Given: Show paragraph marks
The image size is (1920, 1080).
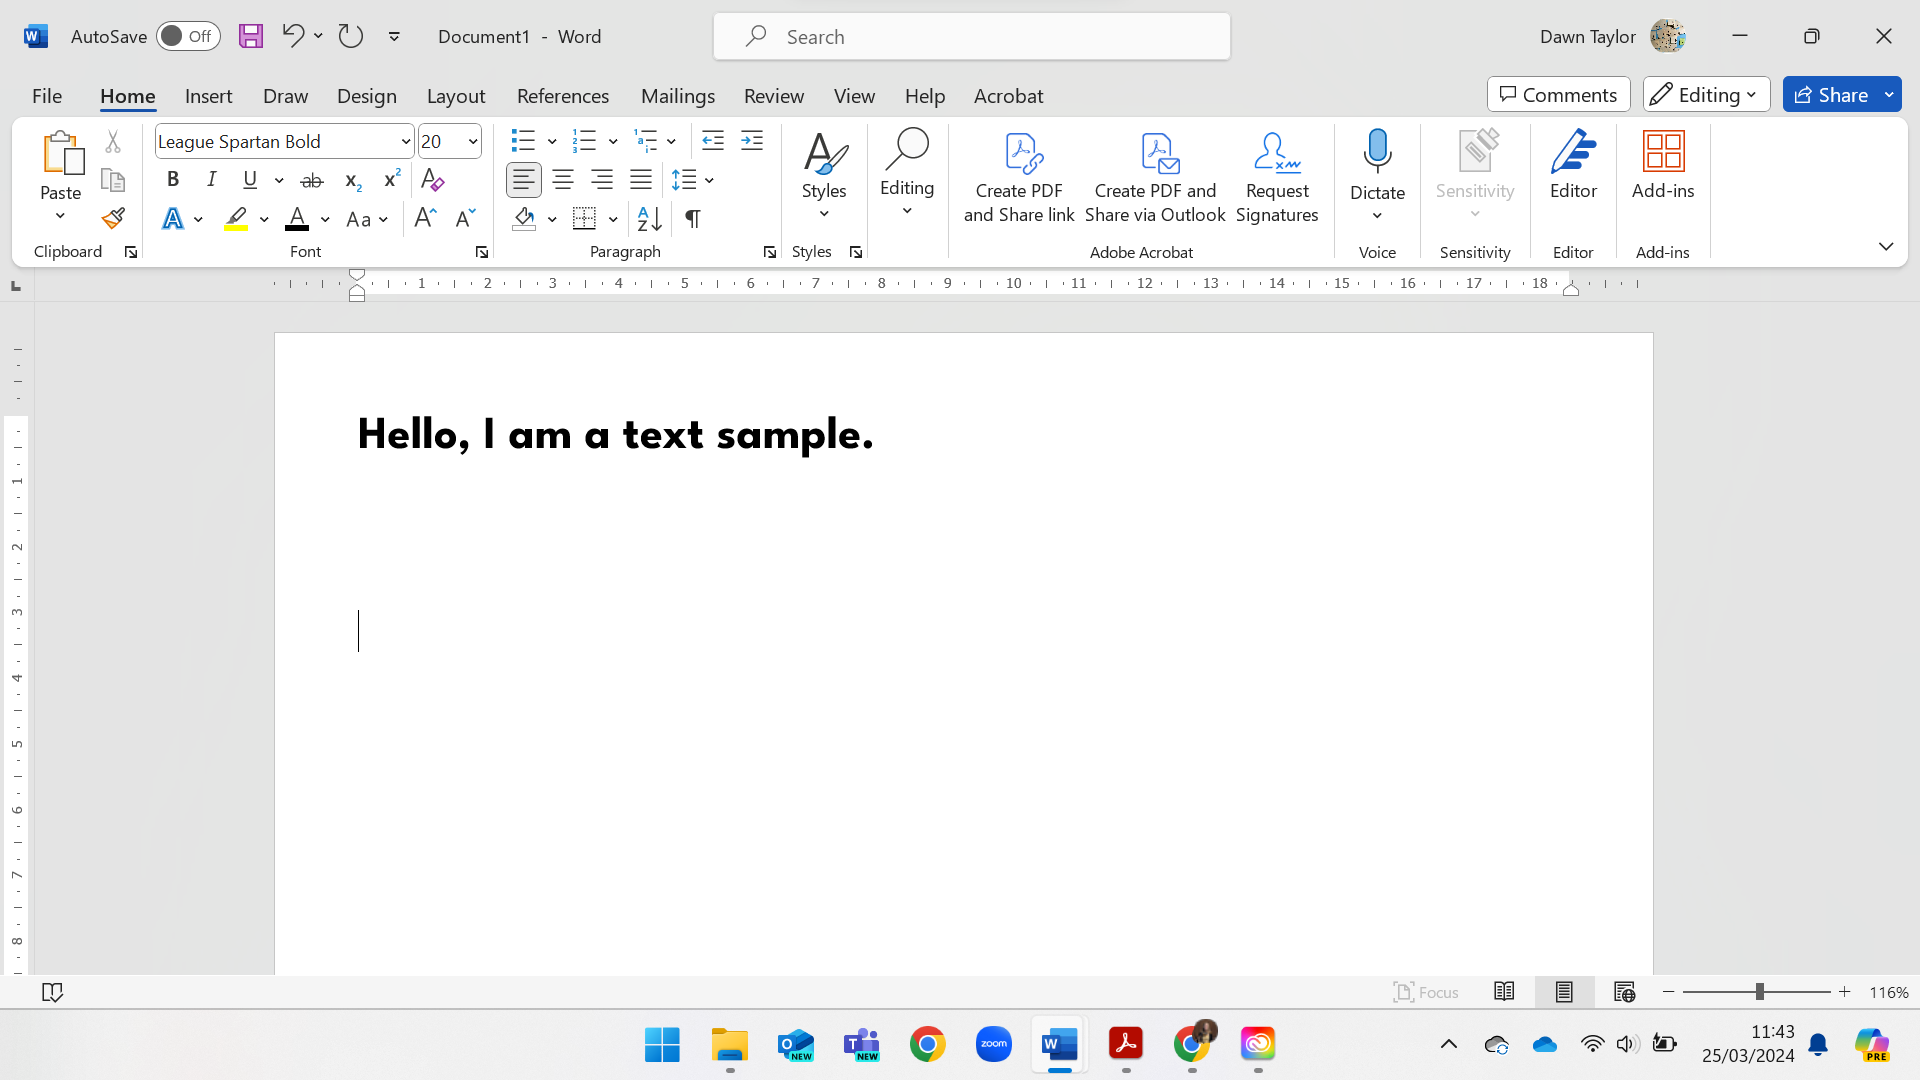Looking at the screenshot, I should click(693, 218).
